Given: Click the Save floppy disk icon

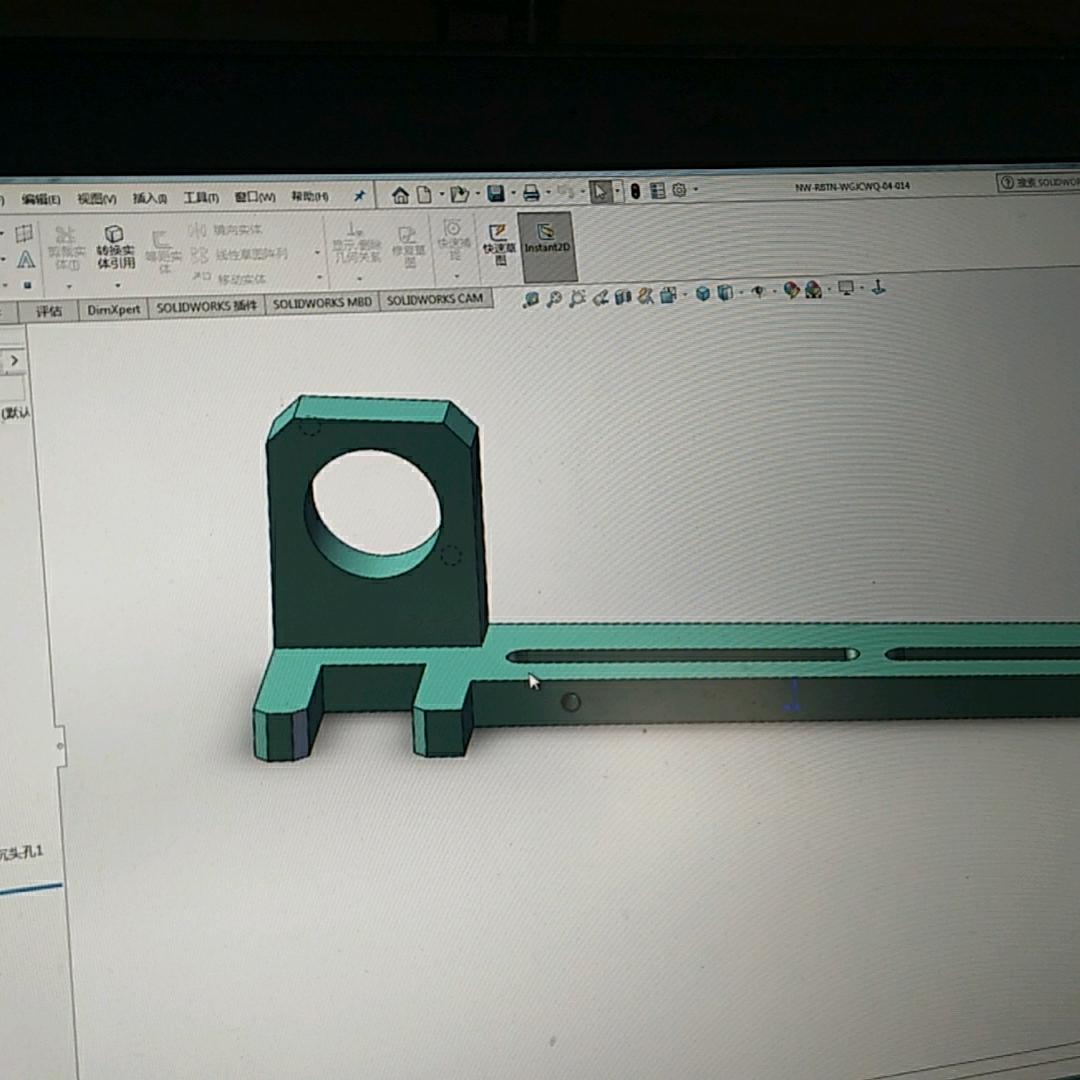Looking at the screenshot, I should tap(495, 193).
